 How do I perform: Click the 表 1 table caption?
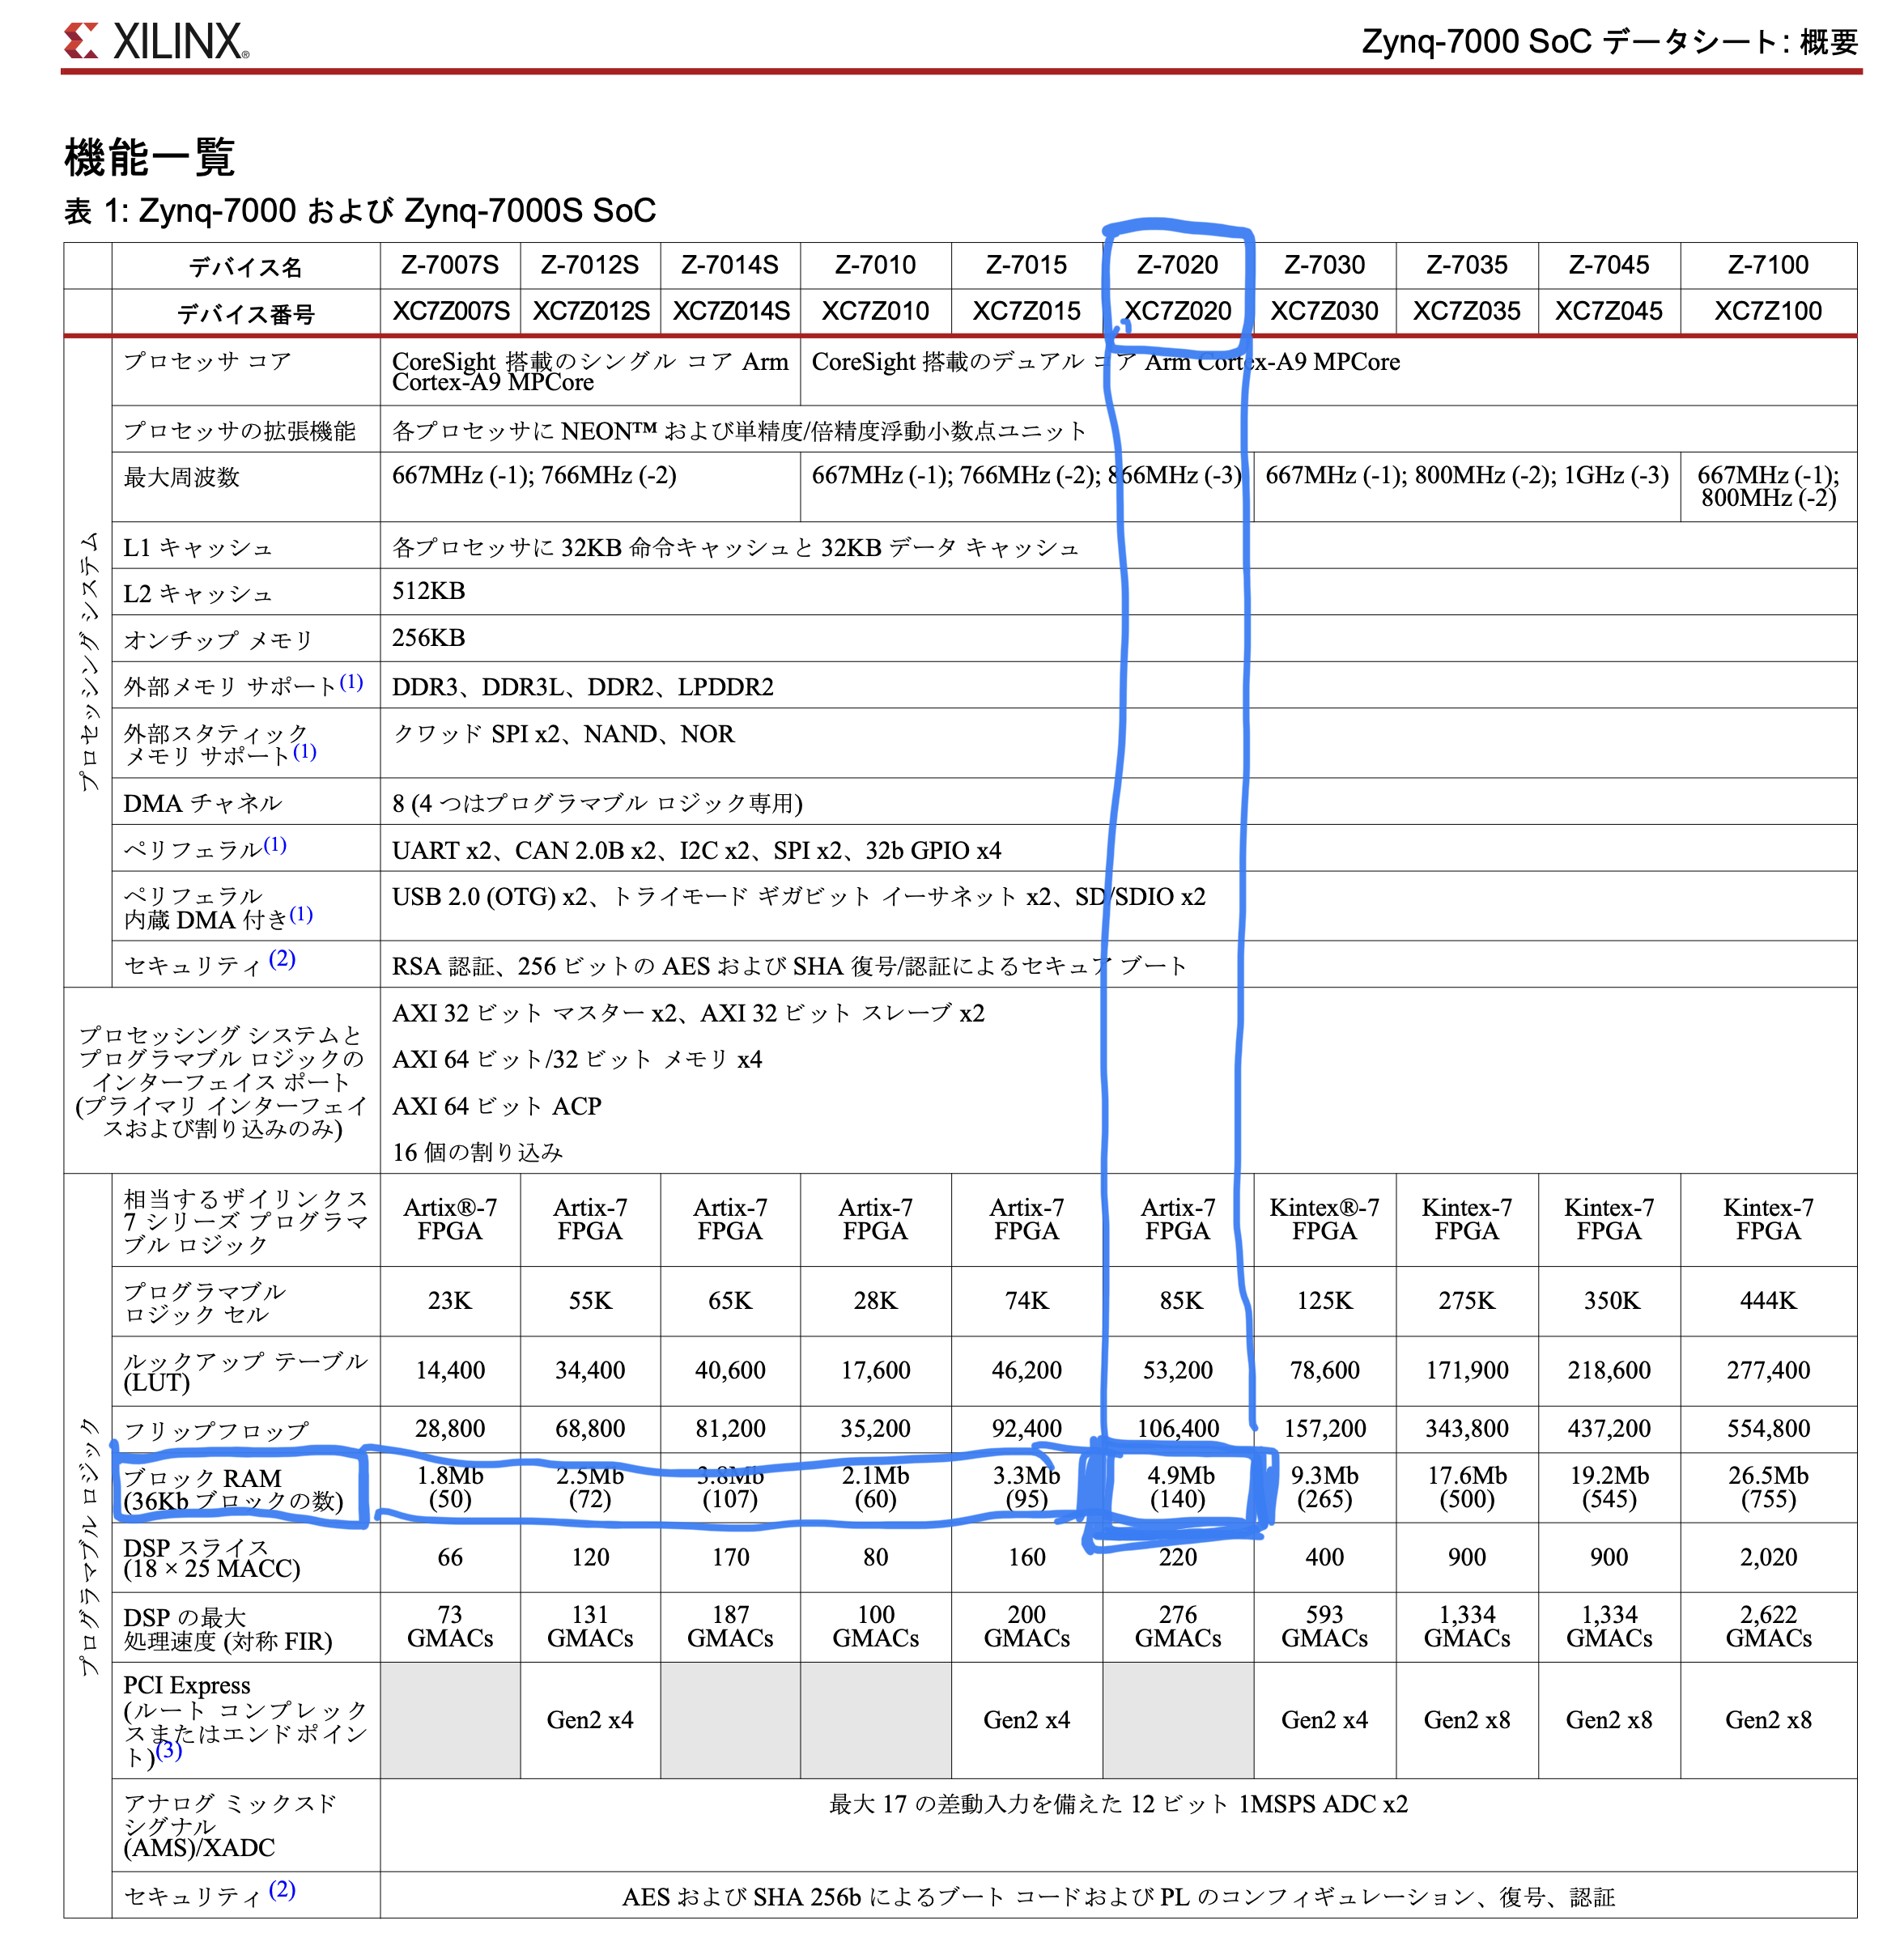[x=360, y=211]
